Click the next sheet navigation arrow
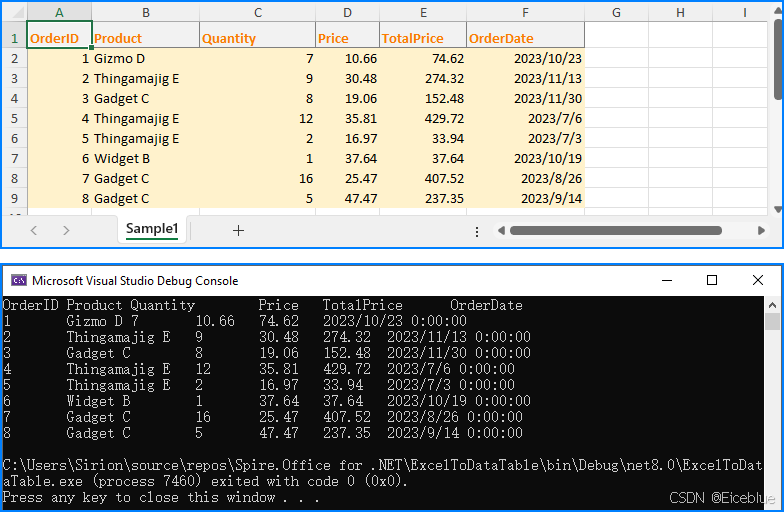This screenshot has width=784, height=512. [x=66, y=230]
